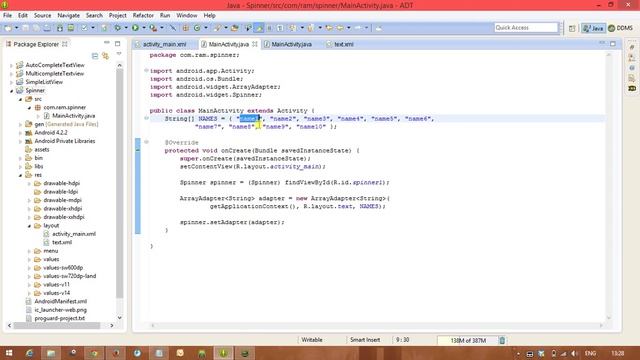The image size is (640, 360).
Task: Collapse the Spinner project node
Action: coord(11,91)
